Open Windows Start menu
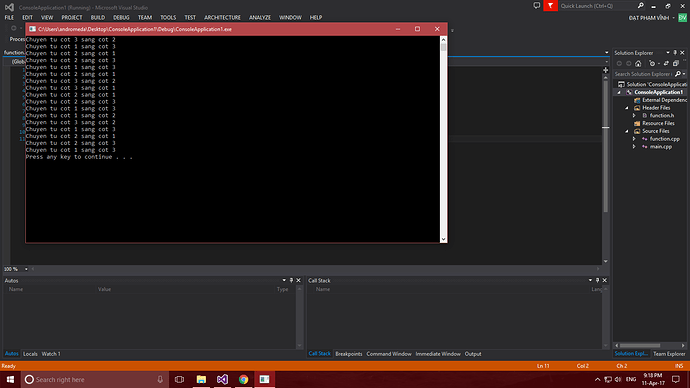690x388 pixels. tap(10, 379)
